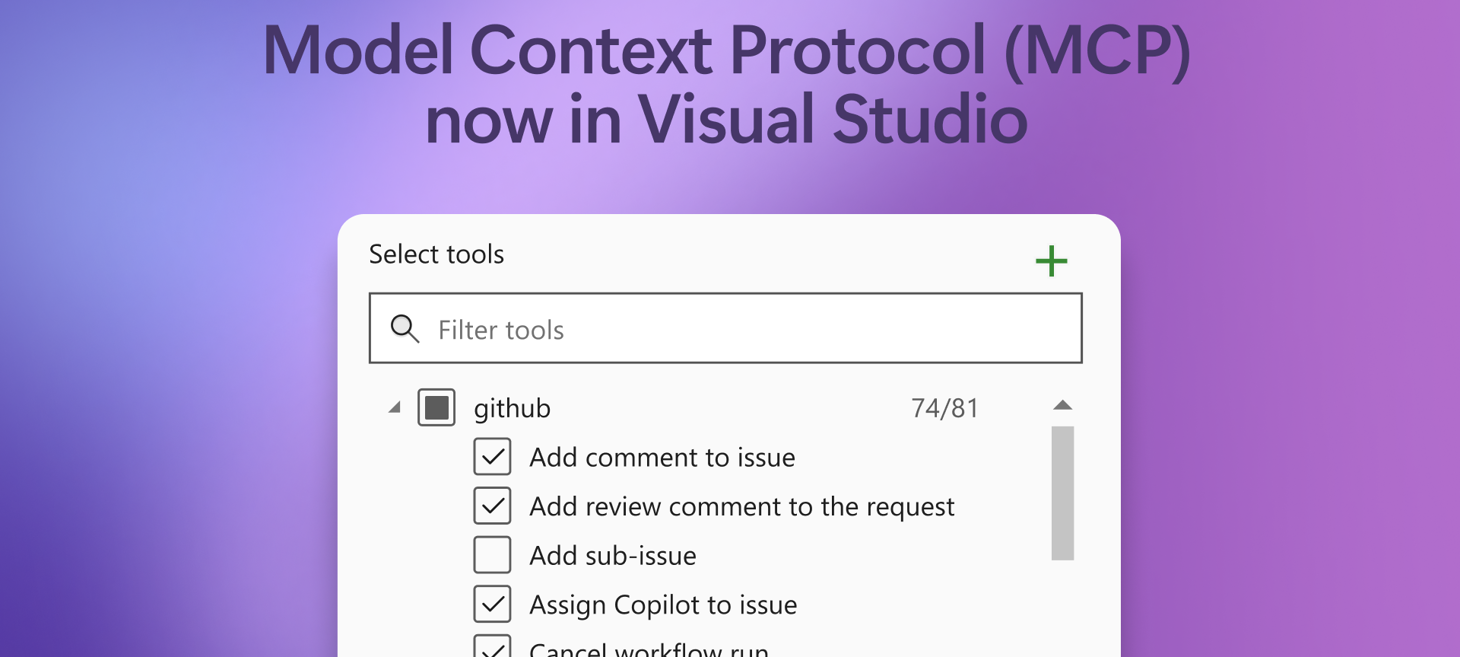The image size is (1460, 657).
Task: Enable the Add sub-issue tool
Action: point(492,554)
